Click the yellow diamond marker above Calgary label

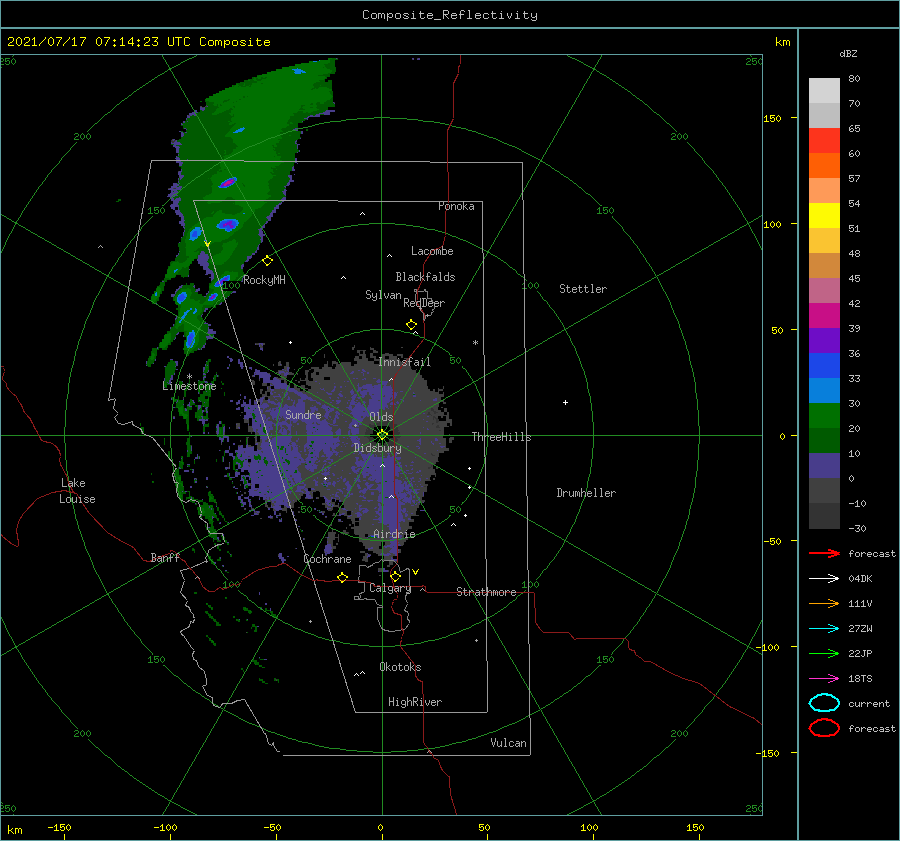pos(395,576)
